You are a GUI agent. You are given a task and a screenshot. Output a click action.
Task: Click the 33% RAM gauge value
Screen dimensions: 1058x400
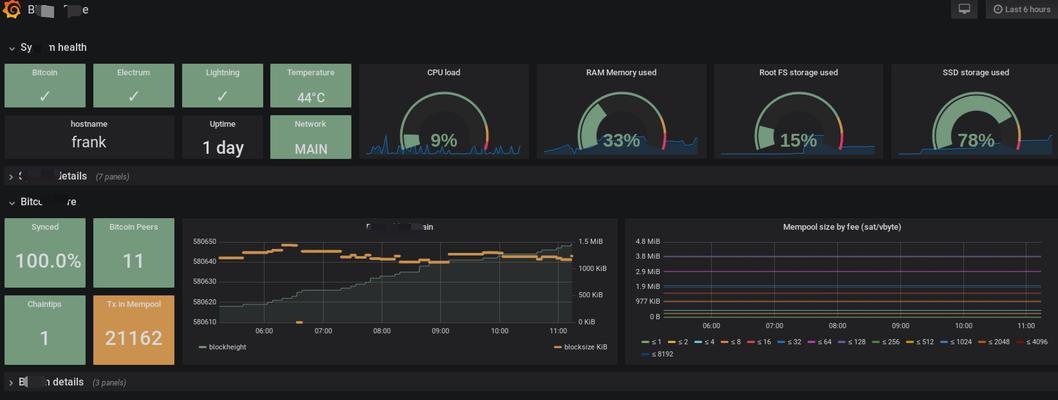(621, 140)
